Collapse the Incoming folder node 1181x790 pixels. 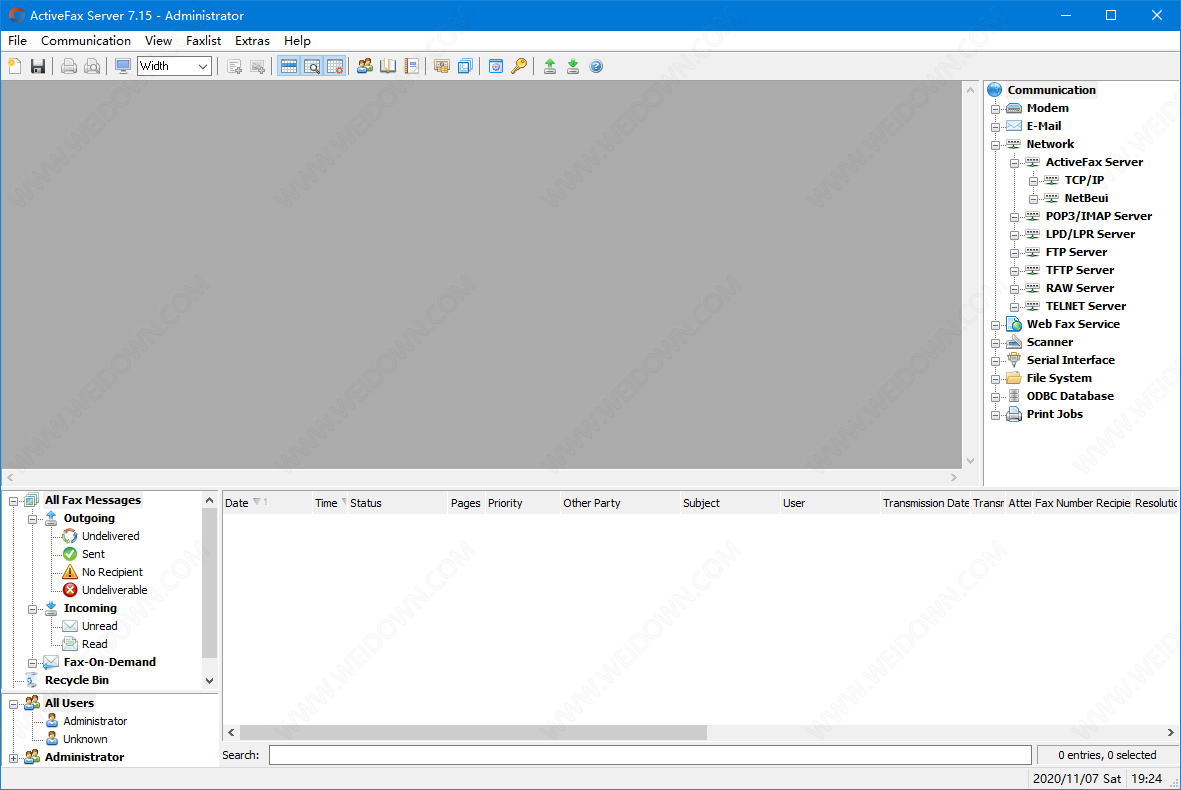click(32, 609)
